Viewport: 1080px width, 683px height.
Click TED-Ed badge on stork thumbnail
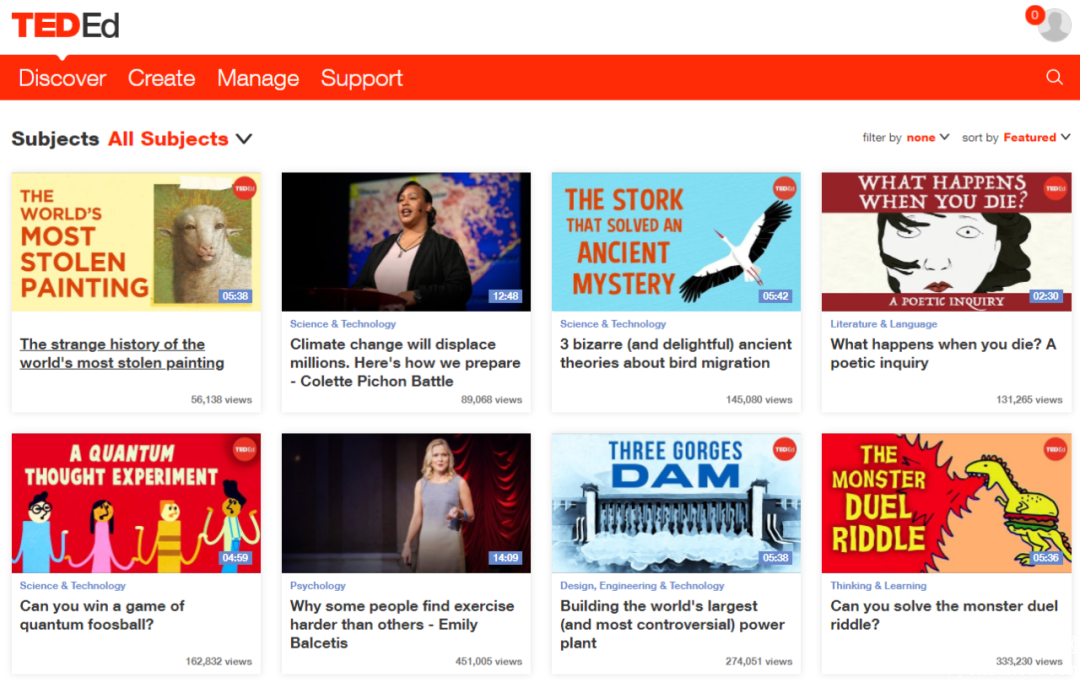coord(784,188)
